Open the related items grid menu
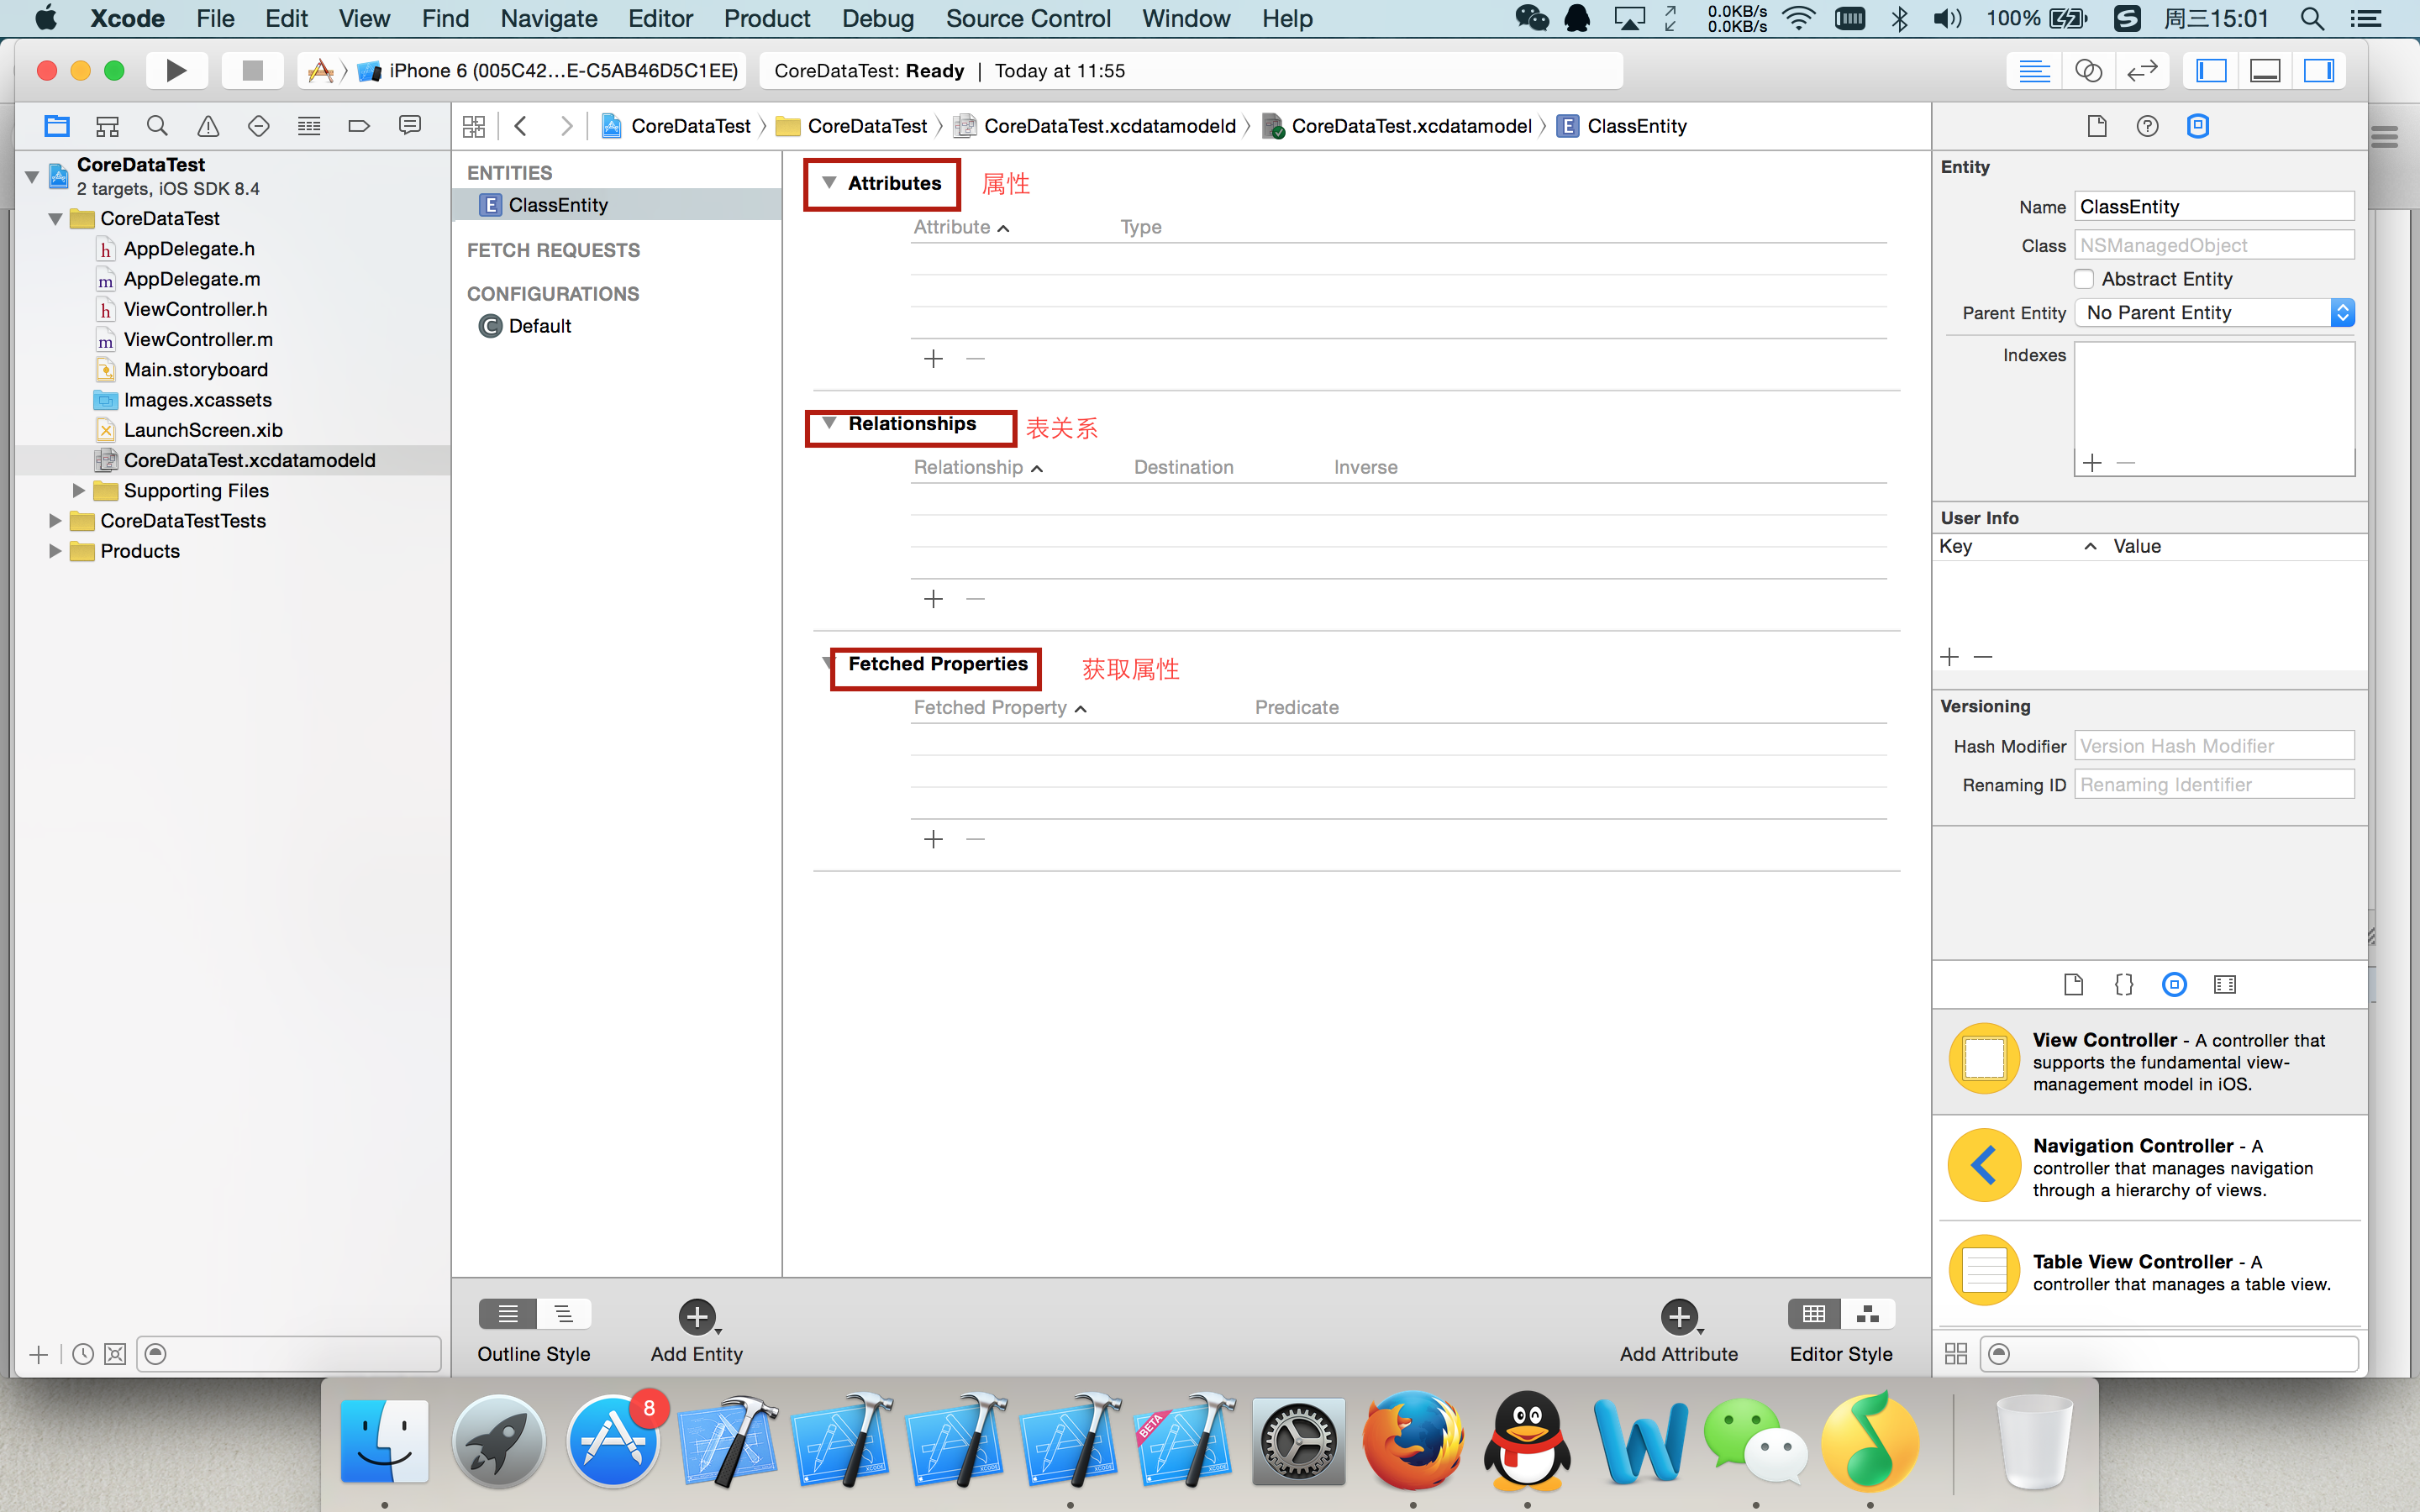This screenshot has width=2420, height=1512. (x=474, y=126)
